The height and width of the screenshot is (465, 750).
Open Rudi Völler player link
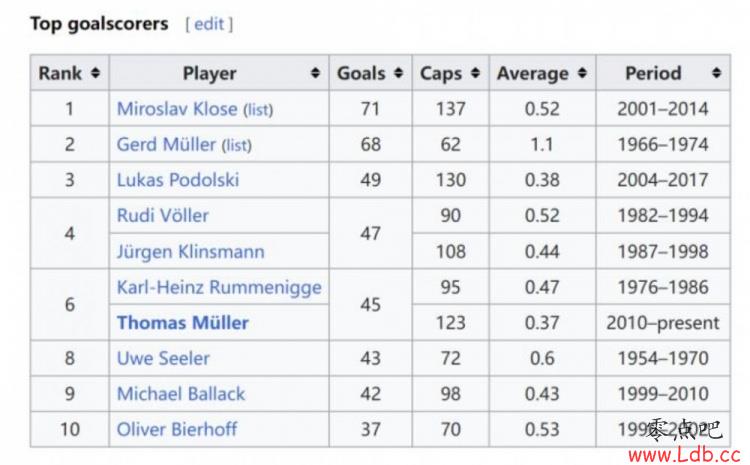163,216
